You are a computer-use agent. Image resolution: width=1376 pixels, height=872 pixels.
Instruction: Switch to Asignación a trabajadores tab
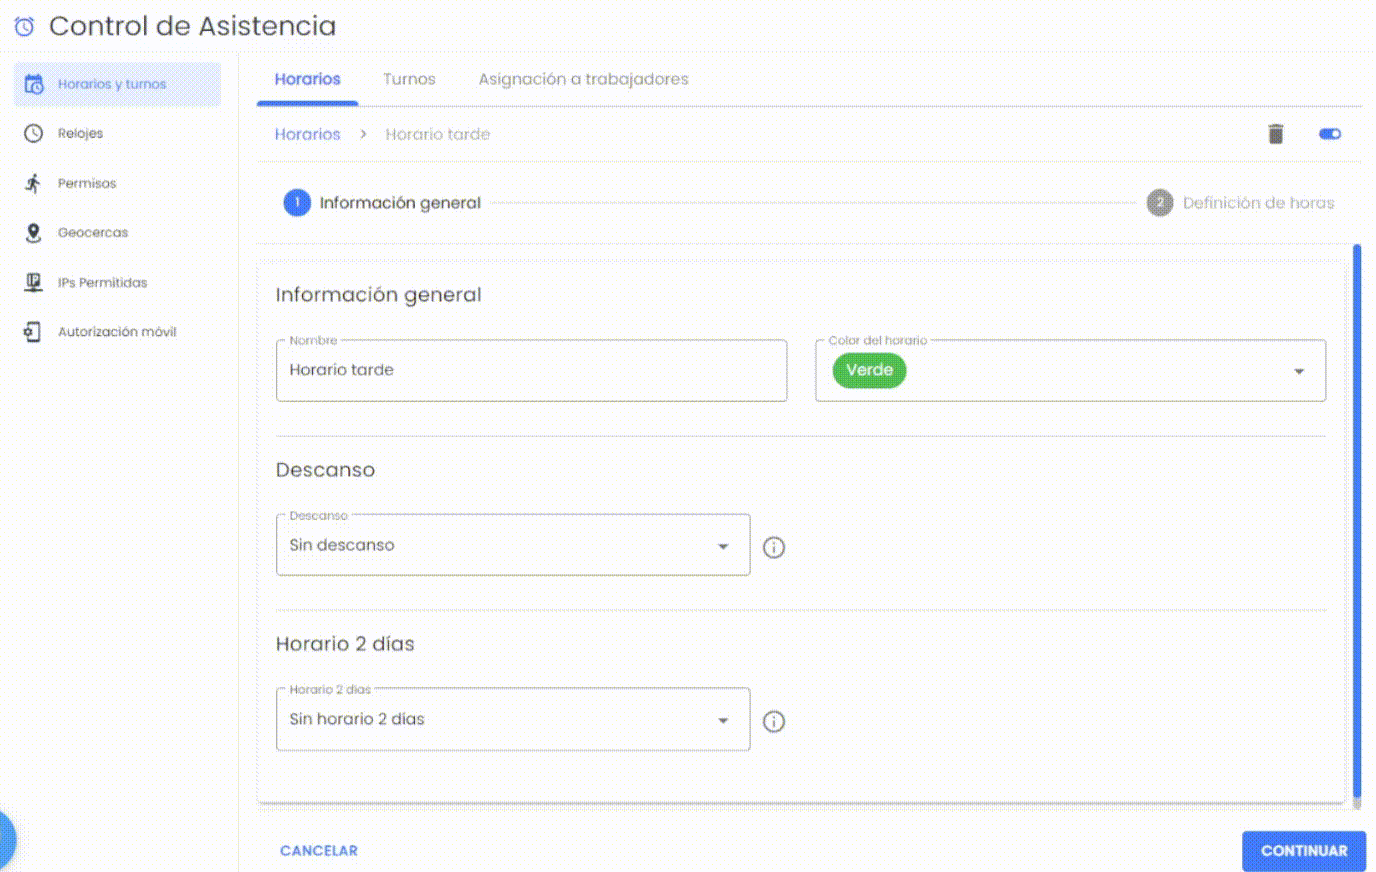tap(583, 79)
